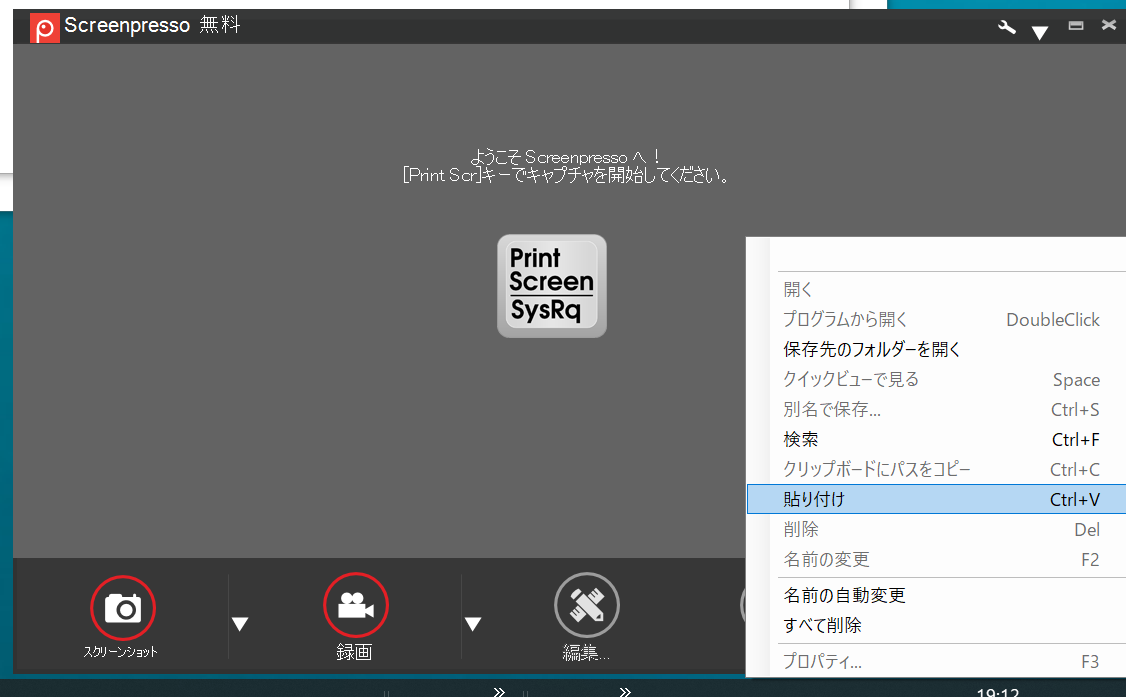Select すべて削除 in the context menu

(936, 625)
